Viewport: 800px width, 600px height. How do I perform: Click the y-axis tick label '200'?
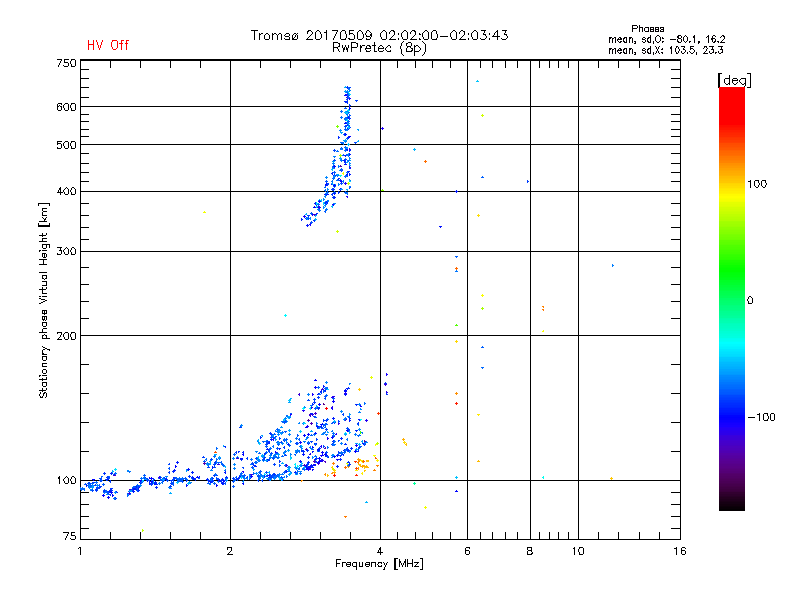tap(66, 336)
